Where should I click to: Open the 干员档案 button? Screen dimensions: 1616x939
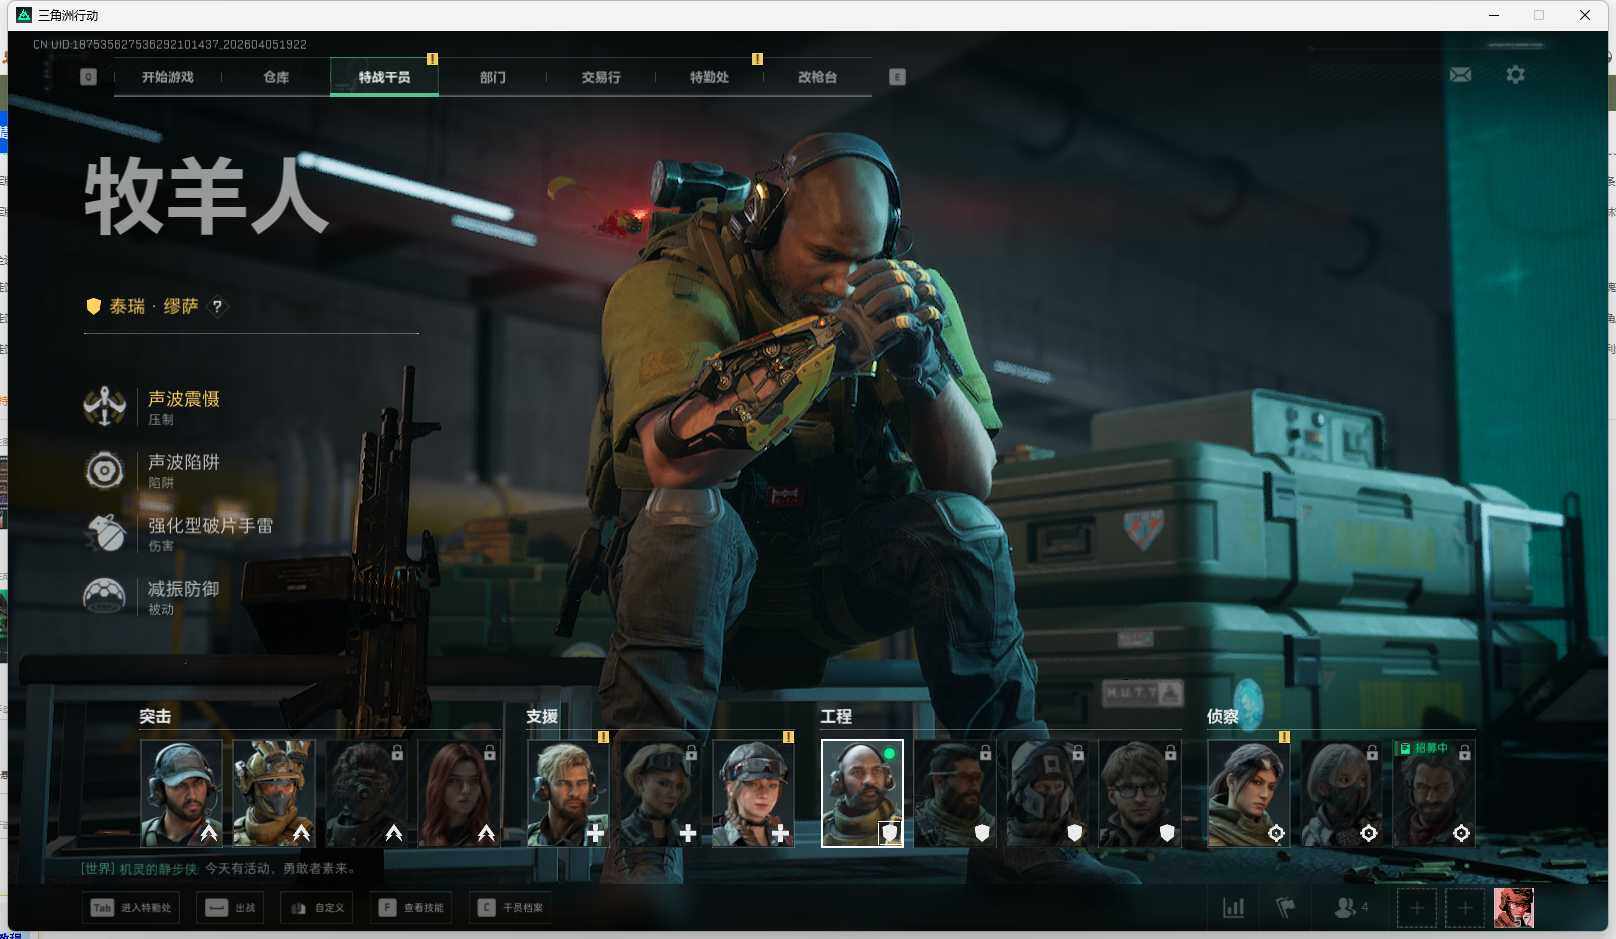(x=510, y=908)
